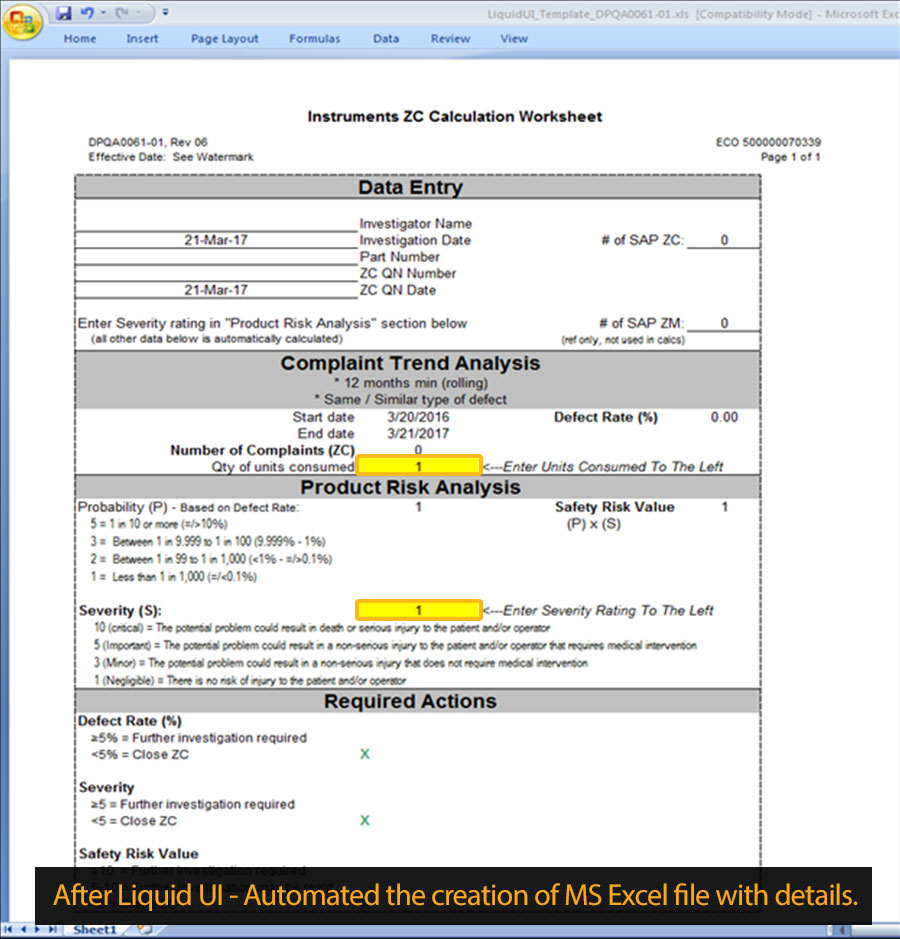Switch to the Page Layout tab
This screenshot has width=900, height=939.
pyautogui.click(x=224, y=39)
